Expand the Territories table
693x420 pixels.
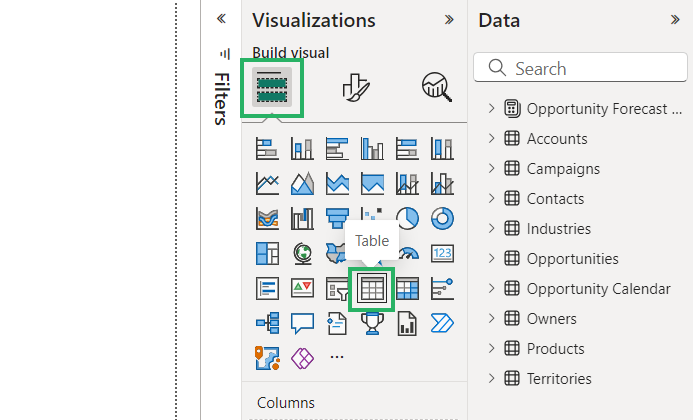491,379
